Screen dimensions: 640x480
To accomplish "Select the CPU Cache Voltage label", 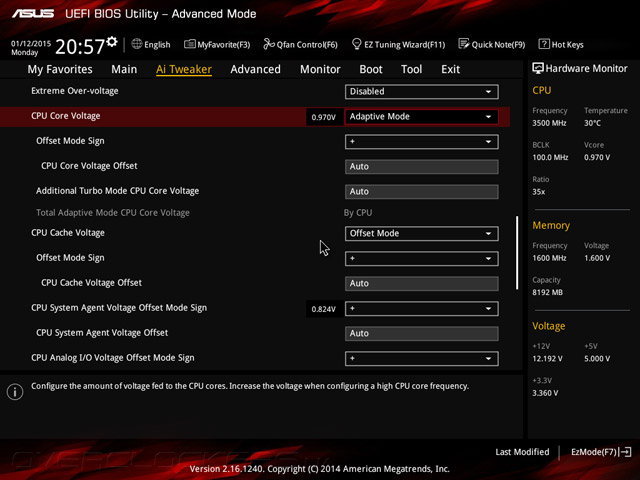I will 68,233.
